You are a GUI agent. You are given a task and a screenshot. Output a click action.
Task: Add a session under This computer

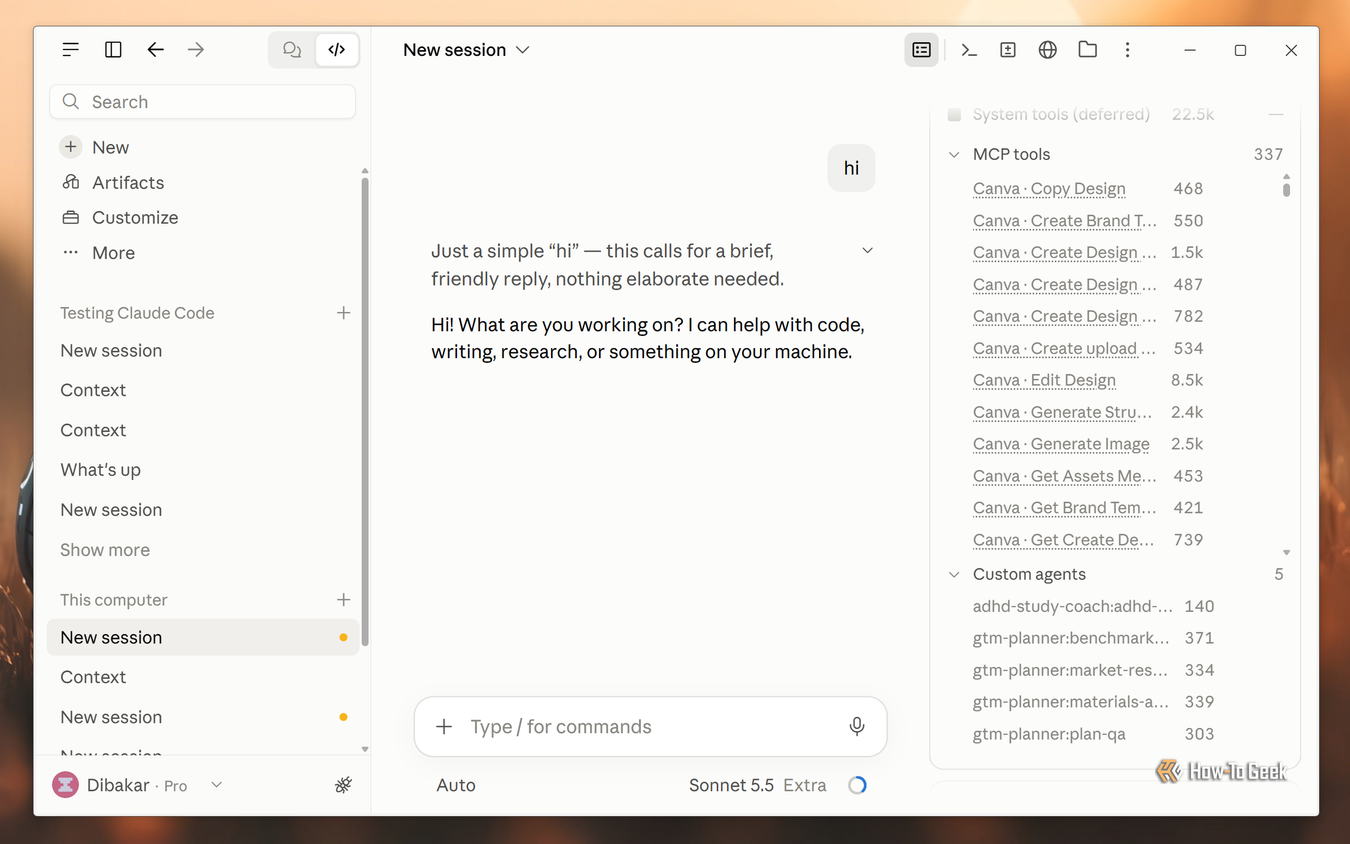tap(343, 600)
